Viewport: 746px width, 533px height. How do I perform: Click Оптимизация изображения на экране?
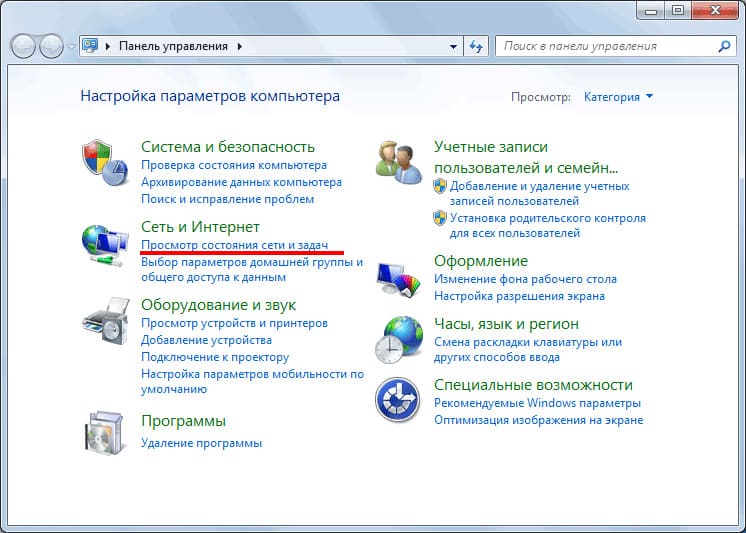[539, 420]
